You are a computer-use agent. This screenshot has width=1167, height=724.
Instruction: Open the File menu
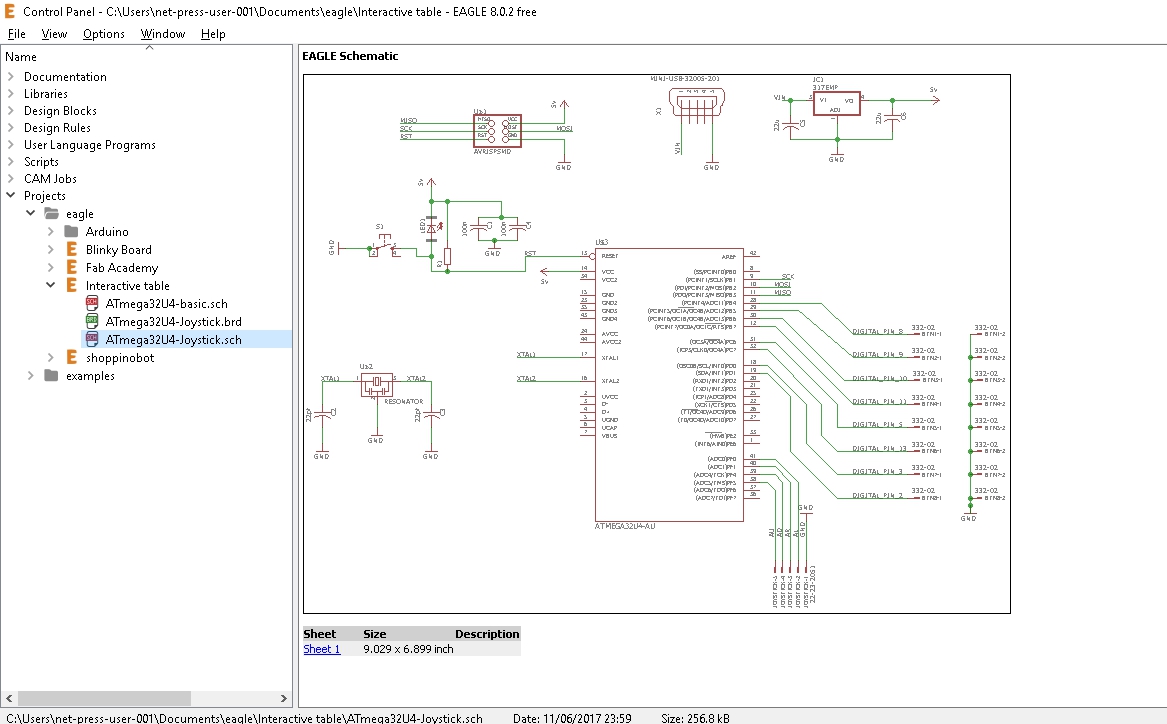pyautogui.click(x=16, y=33)
